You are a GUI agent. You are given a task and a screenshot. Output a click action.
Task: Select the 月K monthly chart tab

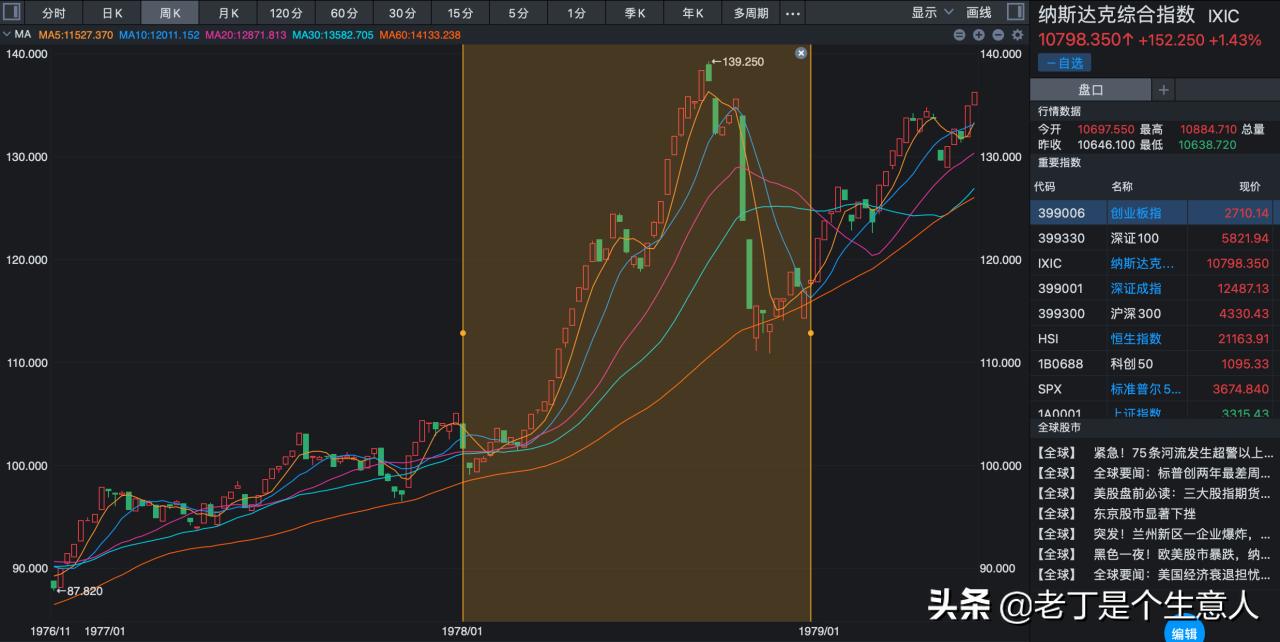click(x=228, y=13)
